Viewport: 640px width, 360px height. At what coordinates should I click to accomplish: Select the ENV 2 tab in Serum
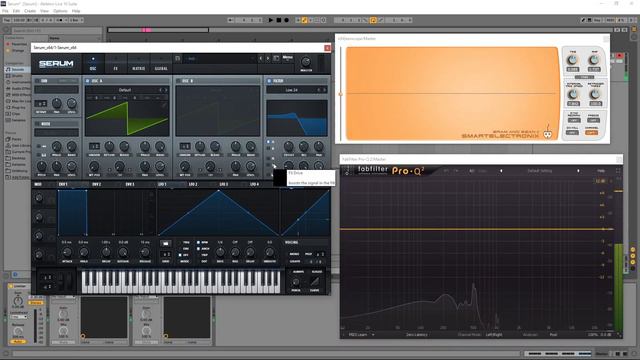[x=96, y=184]
